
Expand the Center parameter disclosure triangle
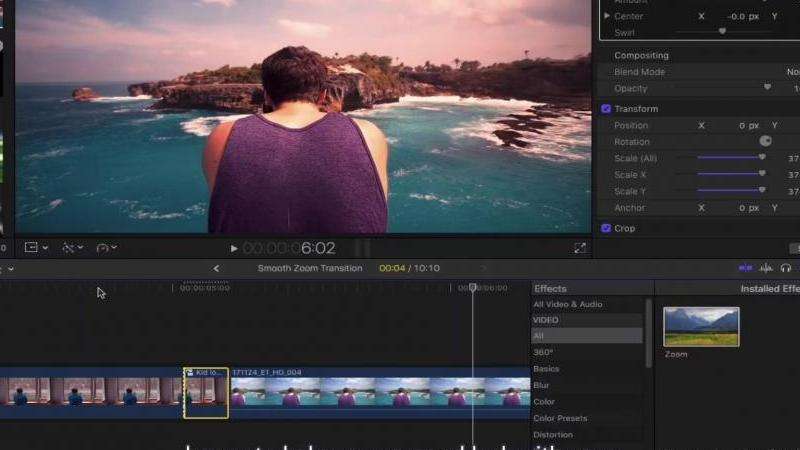607,16
